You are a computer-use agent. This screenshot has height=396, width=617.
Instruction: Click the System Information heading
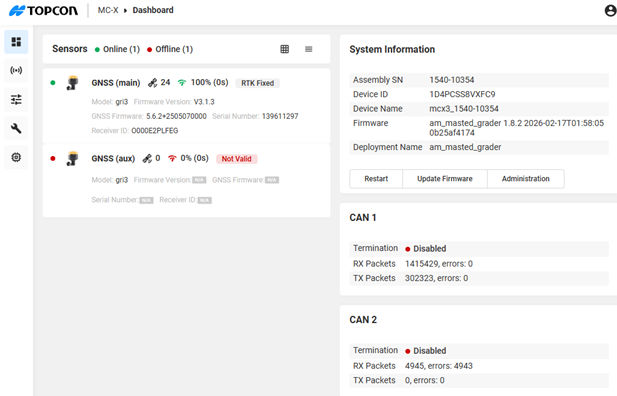pos(392,50)
